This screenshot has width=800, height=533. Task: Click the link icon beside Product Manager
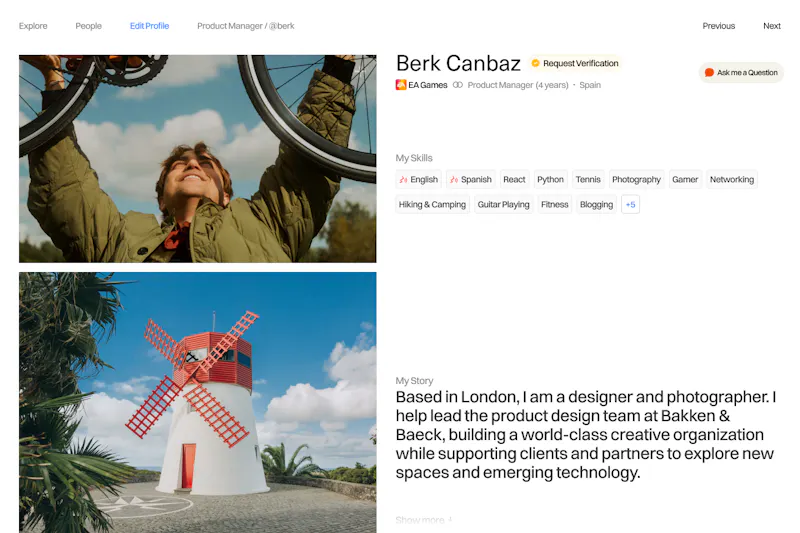click(x=458, y=85)
